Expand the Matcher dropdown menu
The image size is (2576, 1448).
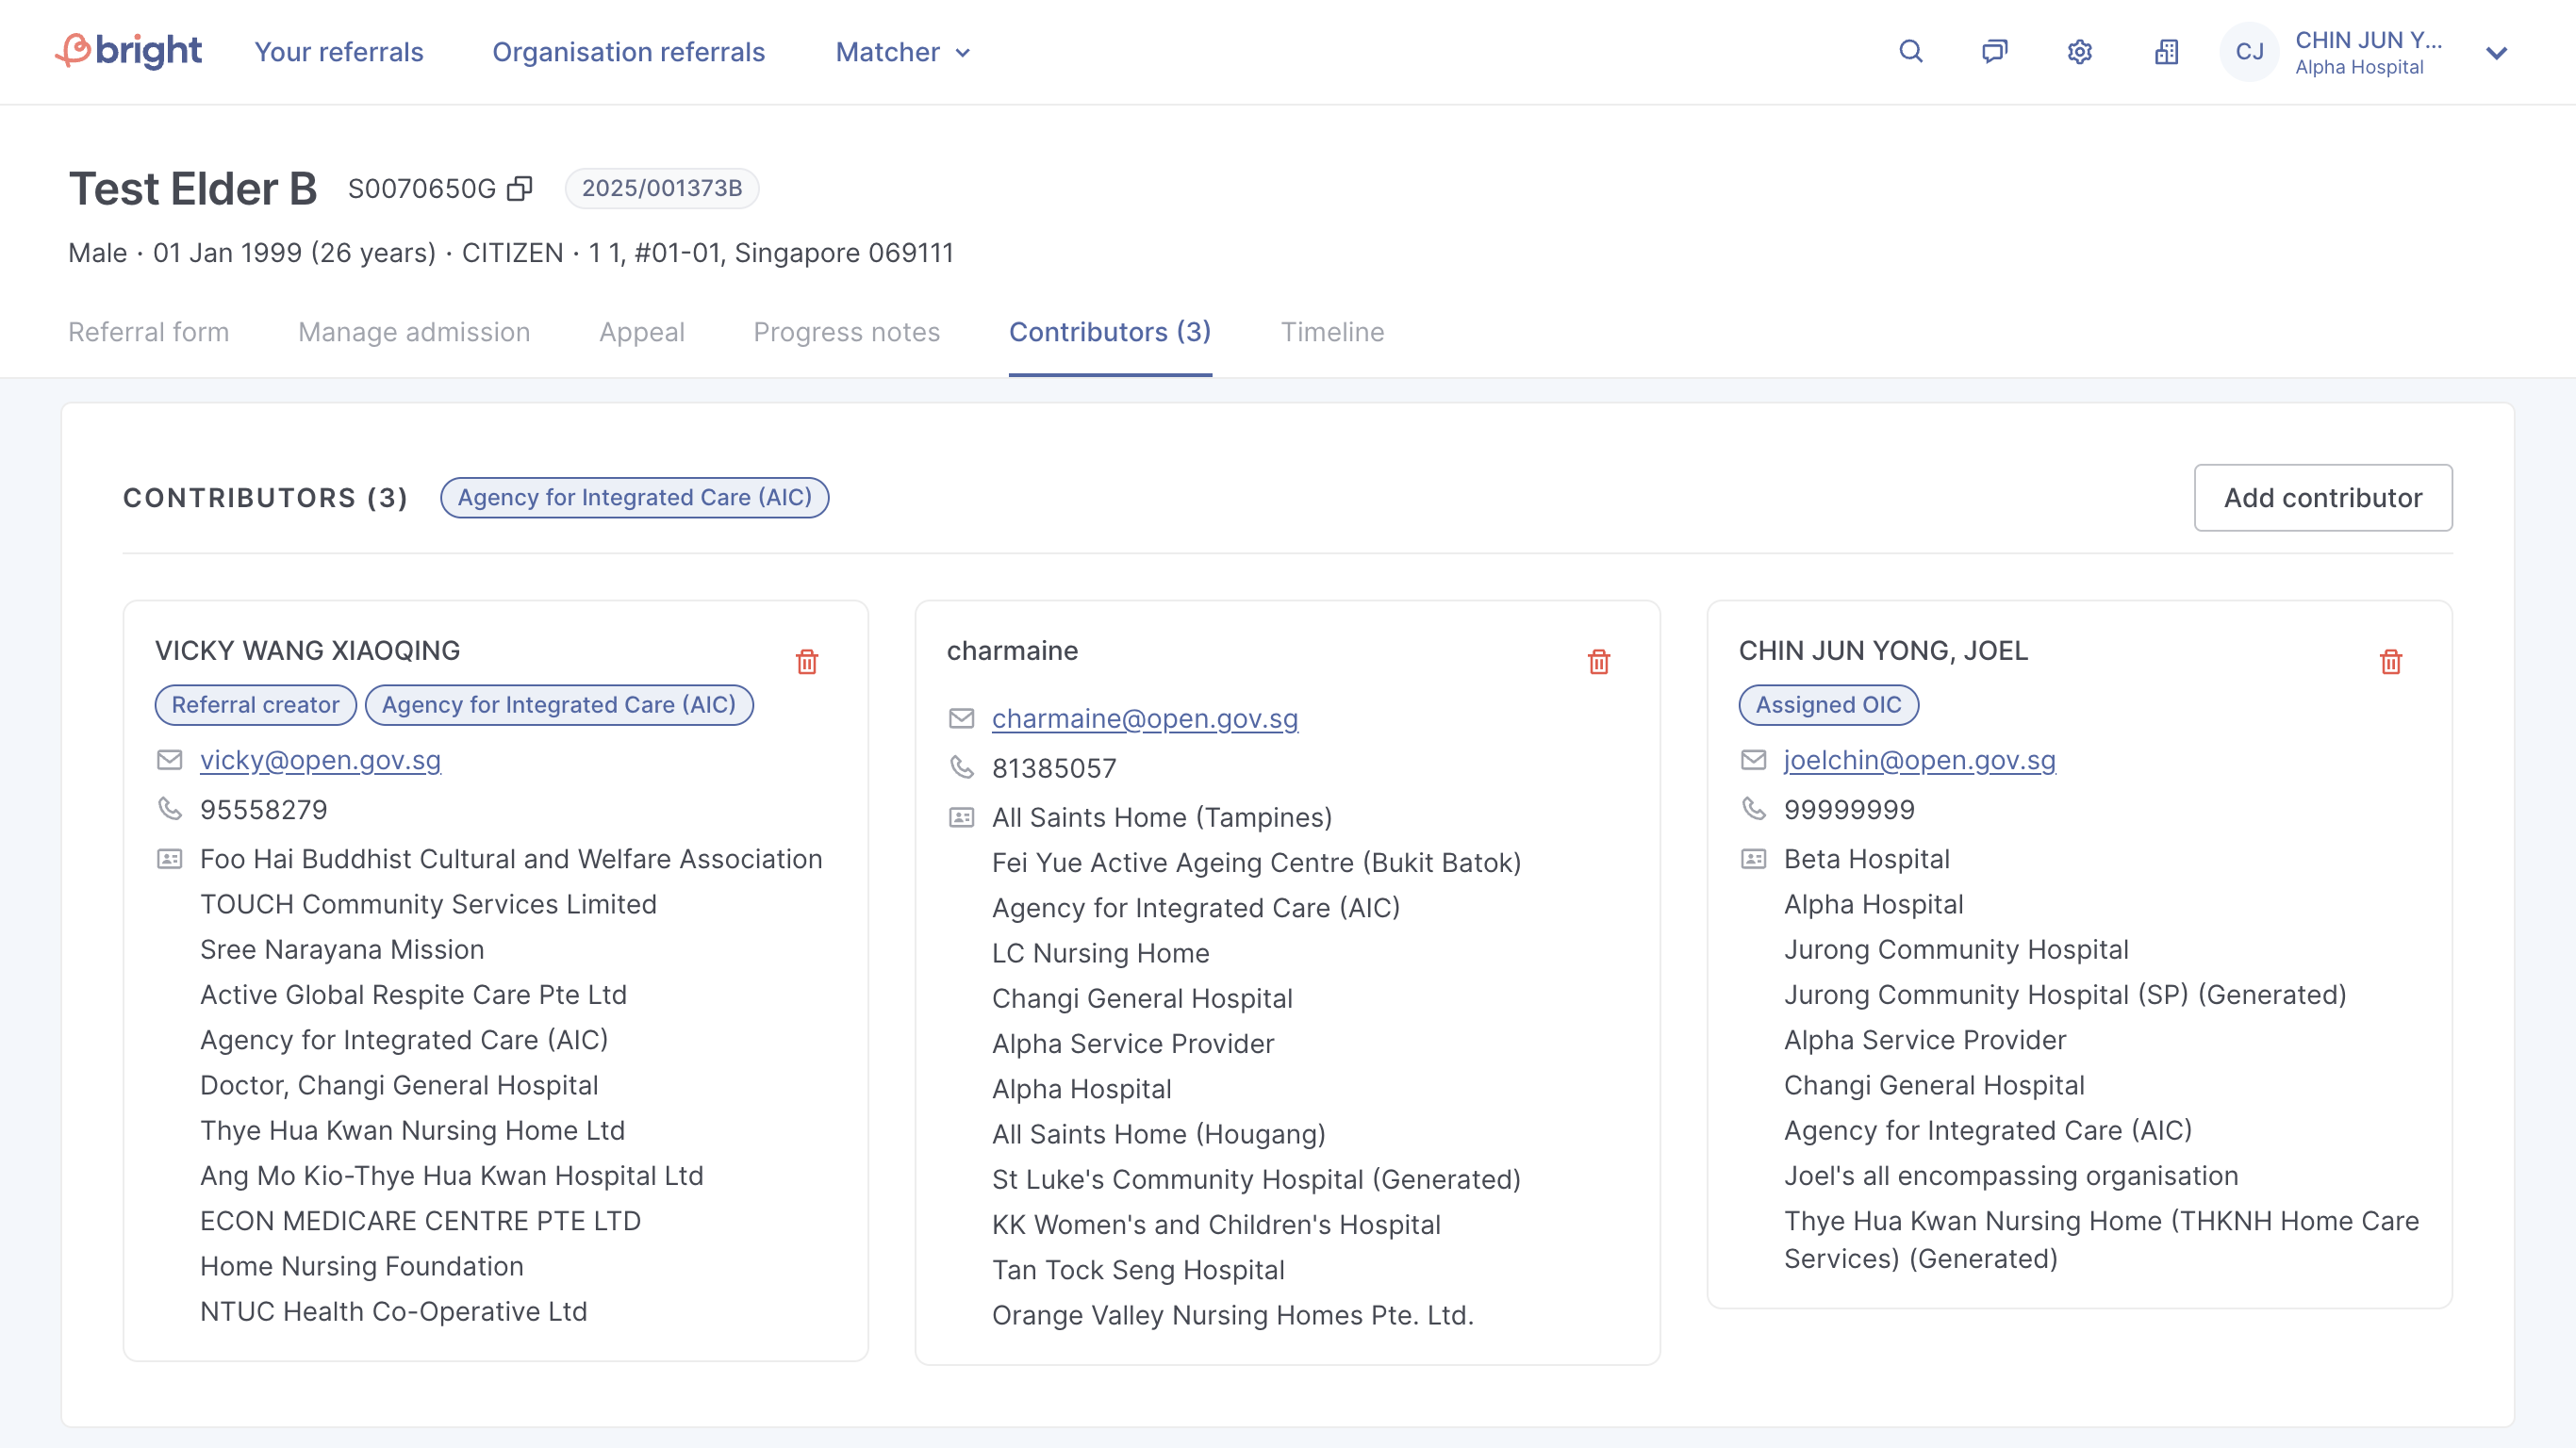(903, 52)
